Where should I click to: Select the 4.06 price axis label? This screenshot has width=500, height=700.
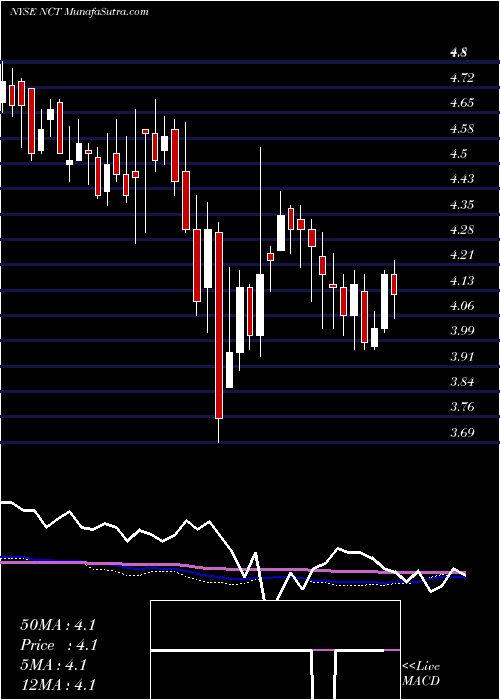click(x=462, y=306)
